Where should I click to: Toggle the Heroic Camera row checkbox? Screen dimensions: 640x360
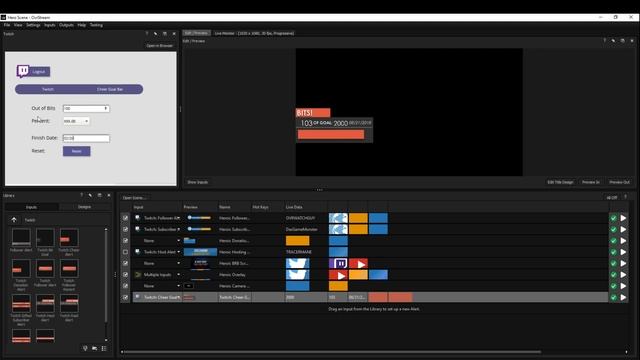(125, 286)
